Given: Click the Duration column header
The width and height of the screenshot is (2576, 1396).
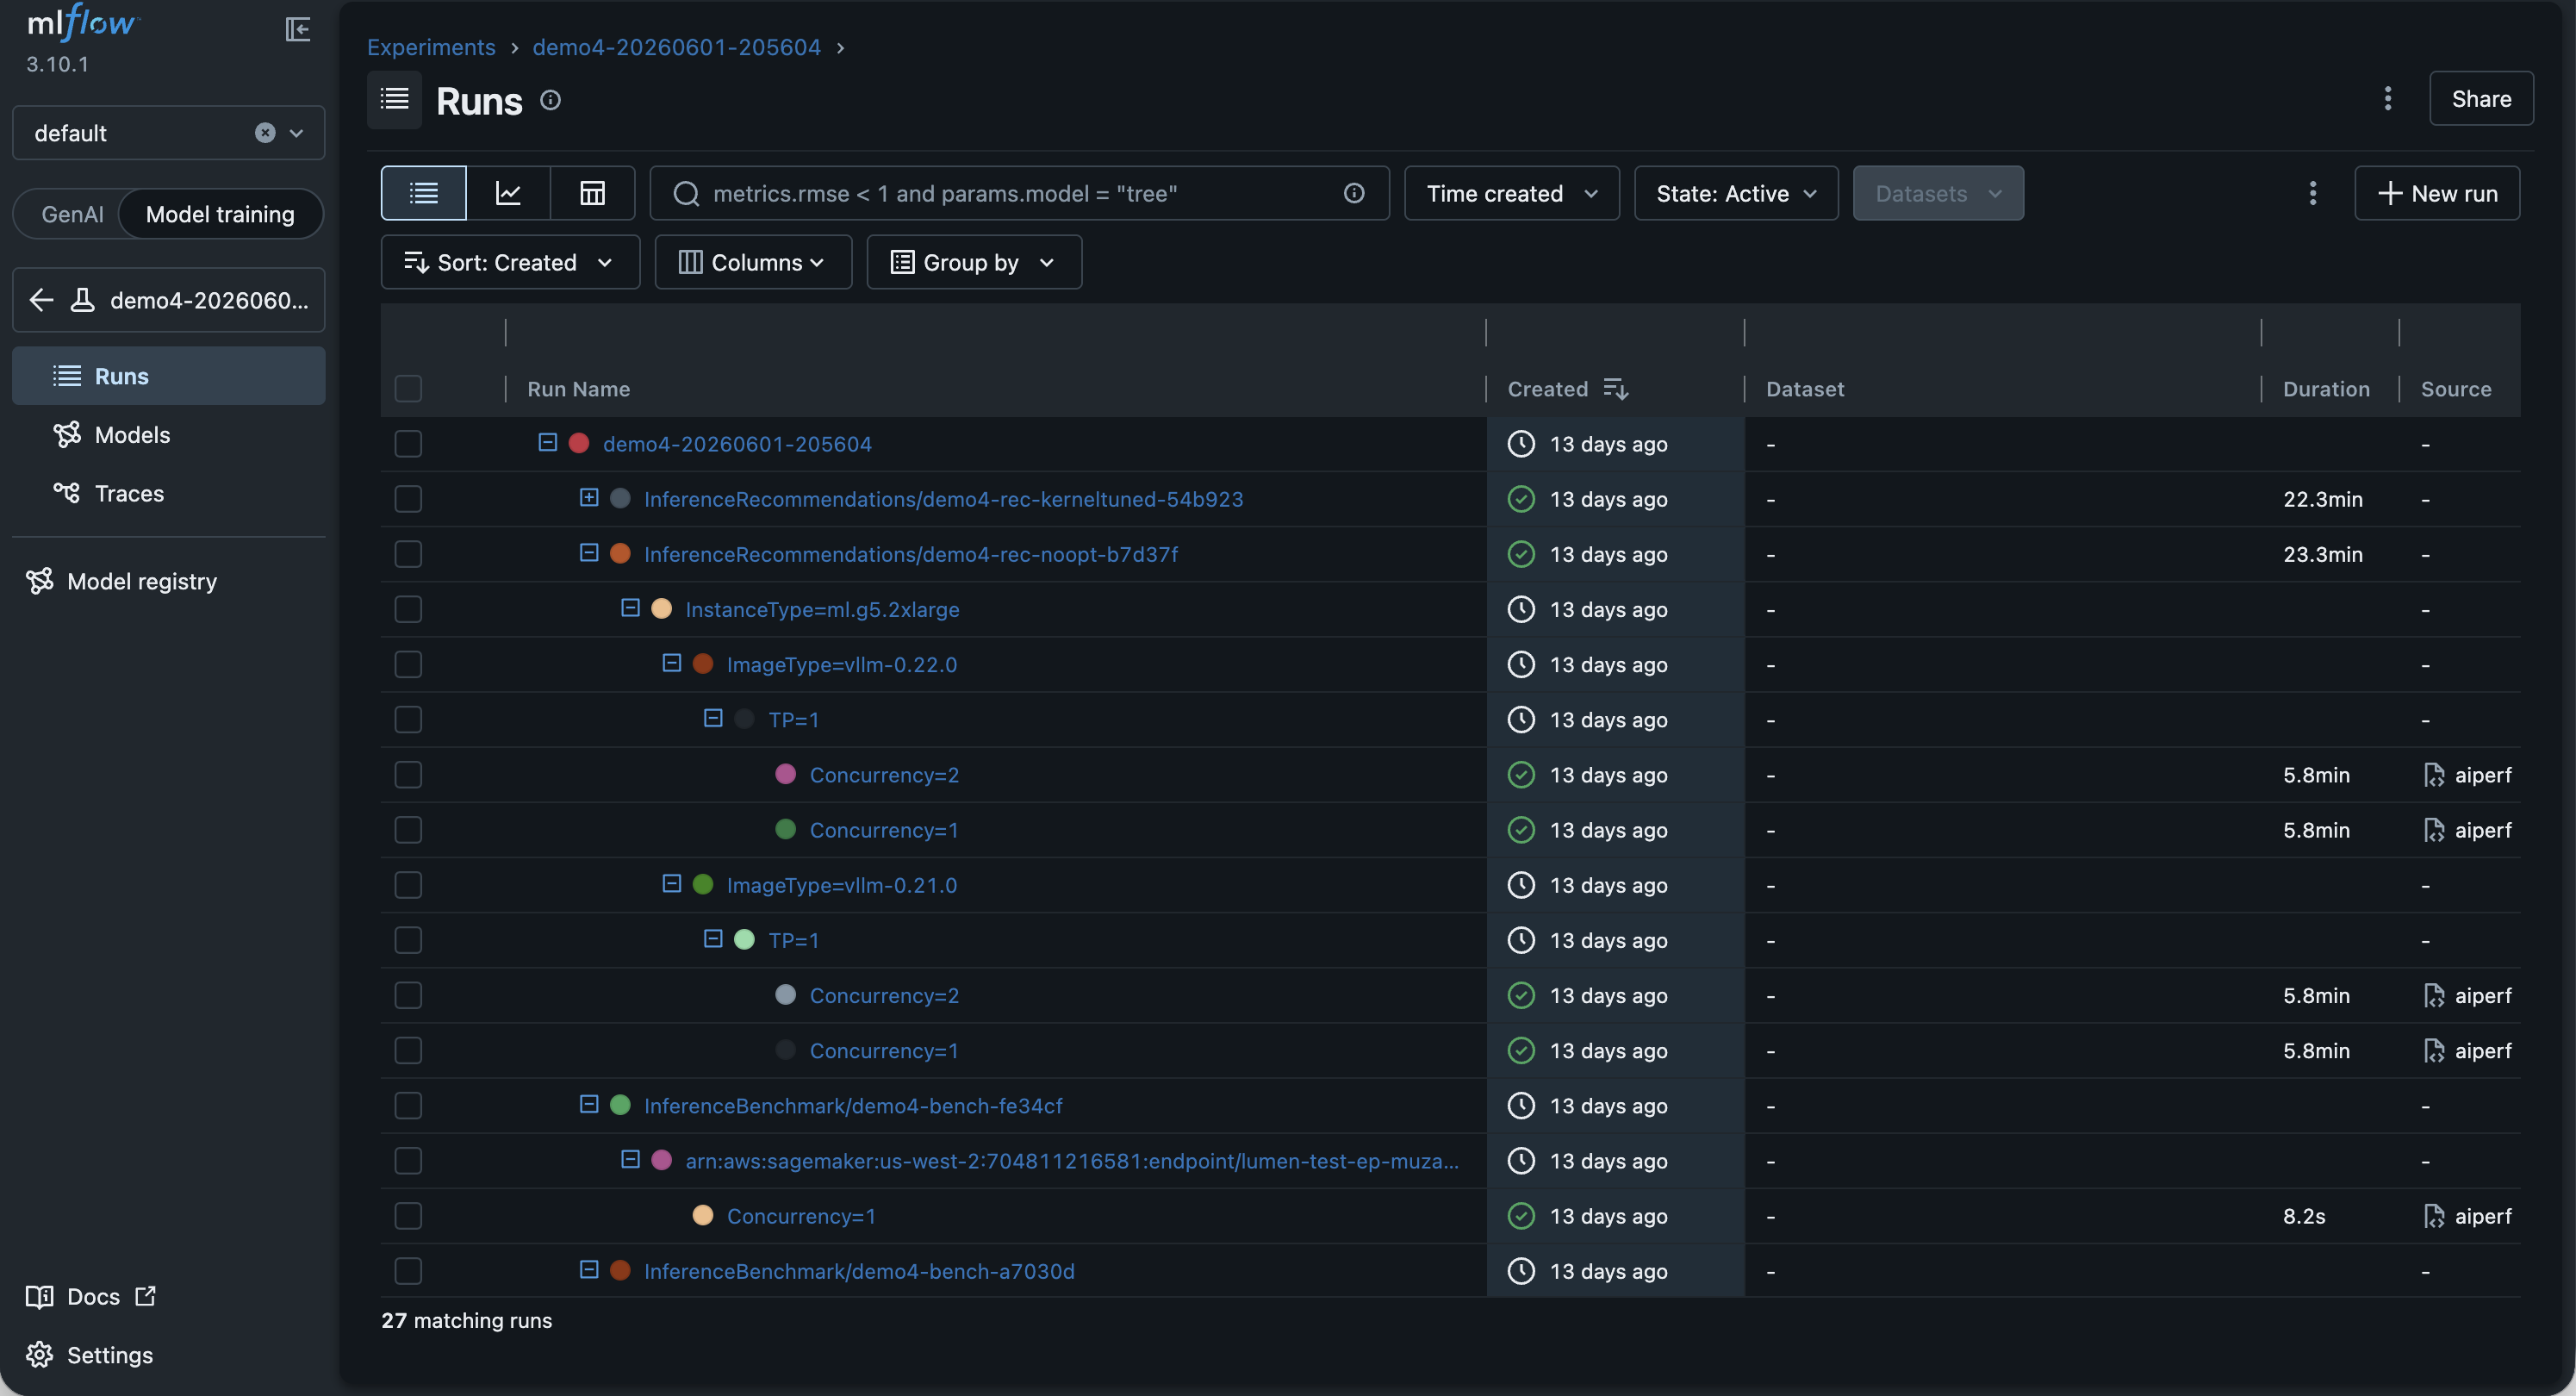Looking at the screenshot, I should 2326,389.
